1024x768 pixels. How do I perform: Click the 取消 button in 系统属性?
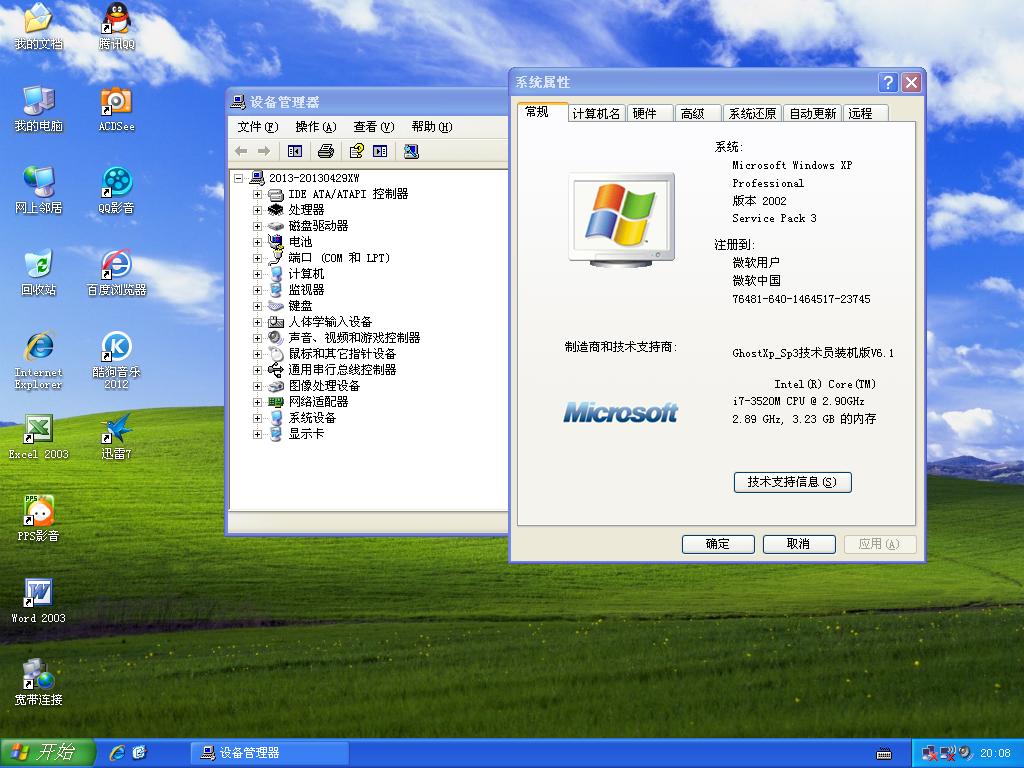(799, 544)
